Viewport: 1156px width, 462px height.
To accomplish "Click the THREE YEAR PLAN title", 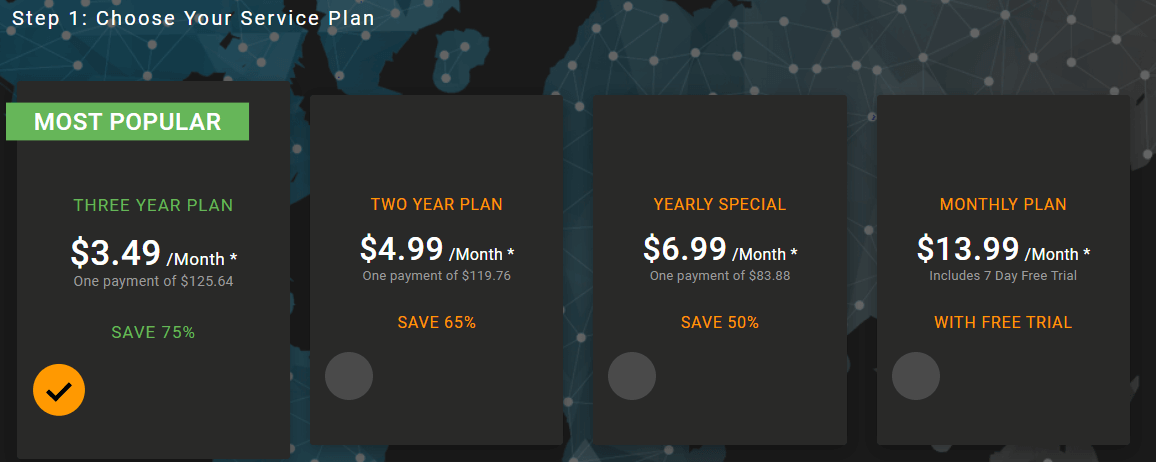I will (153, 206).
